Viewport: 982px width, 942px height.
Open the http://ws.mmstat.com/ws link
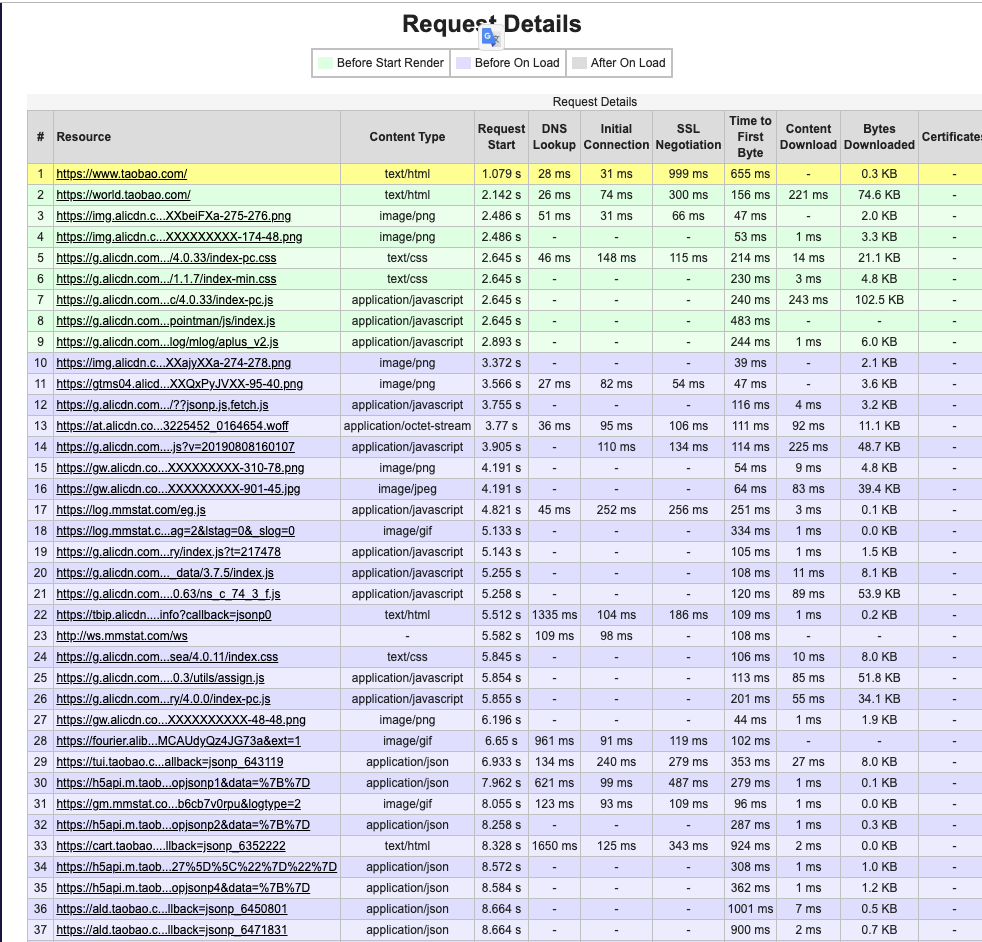[x=122, y=636]
